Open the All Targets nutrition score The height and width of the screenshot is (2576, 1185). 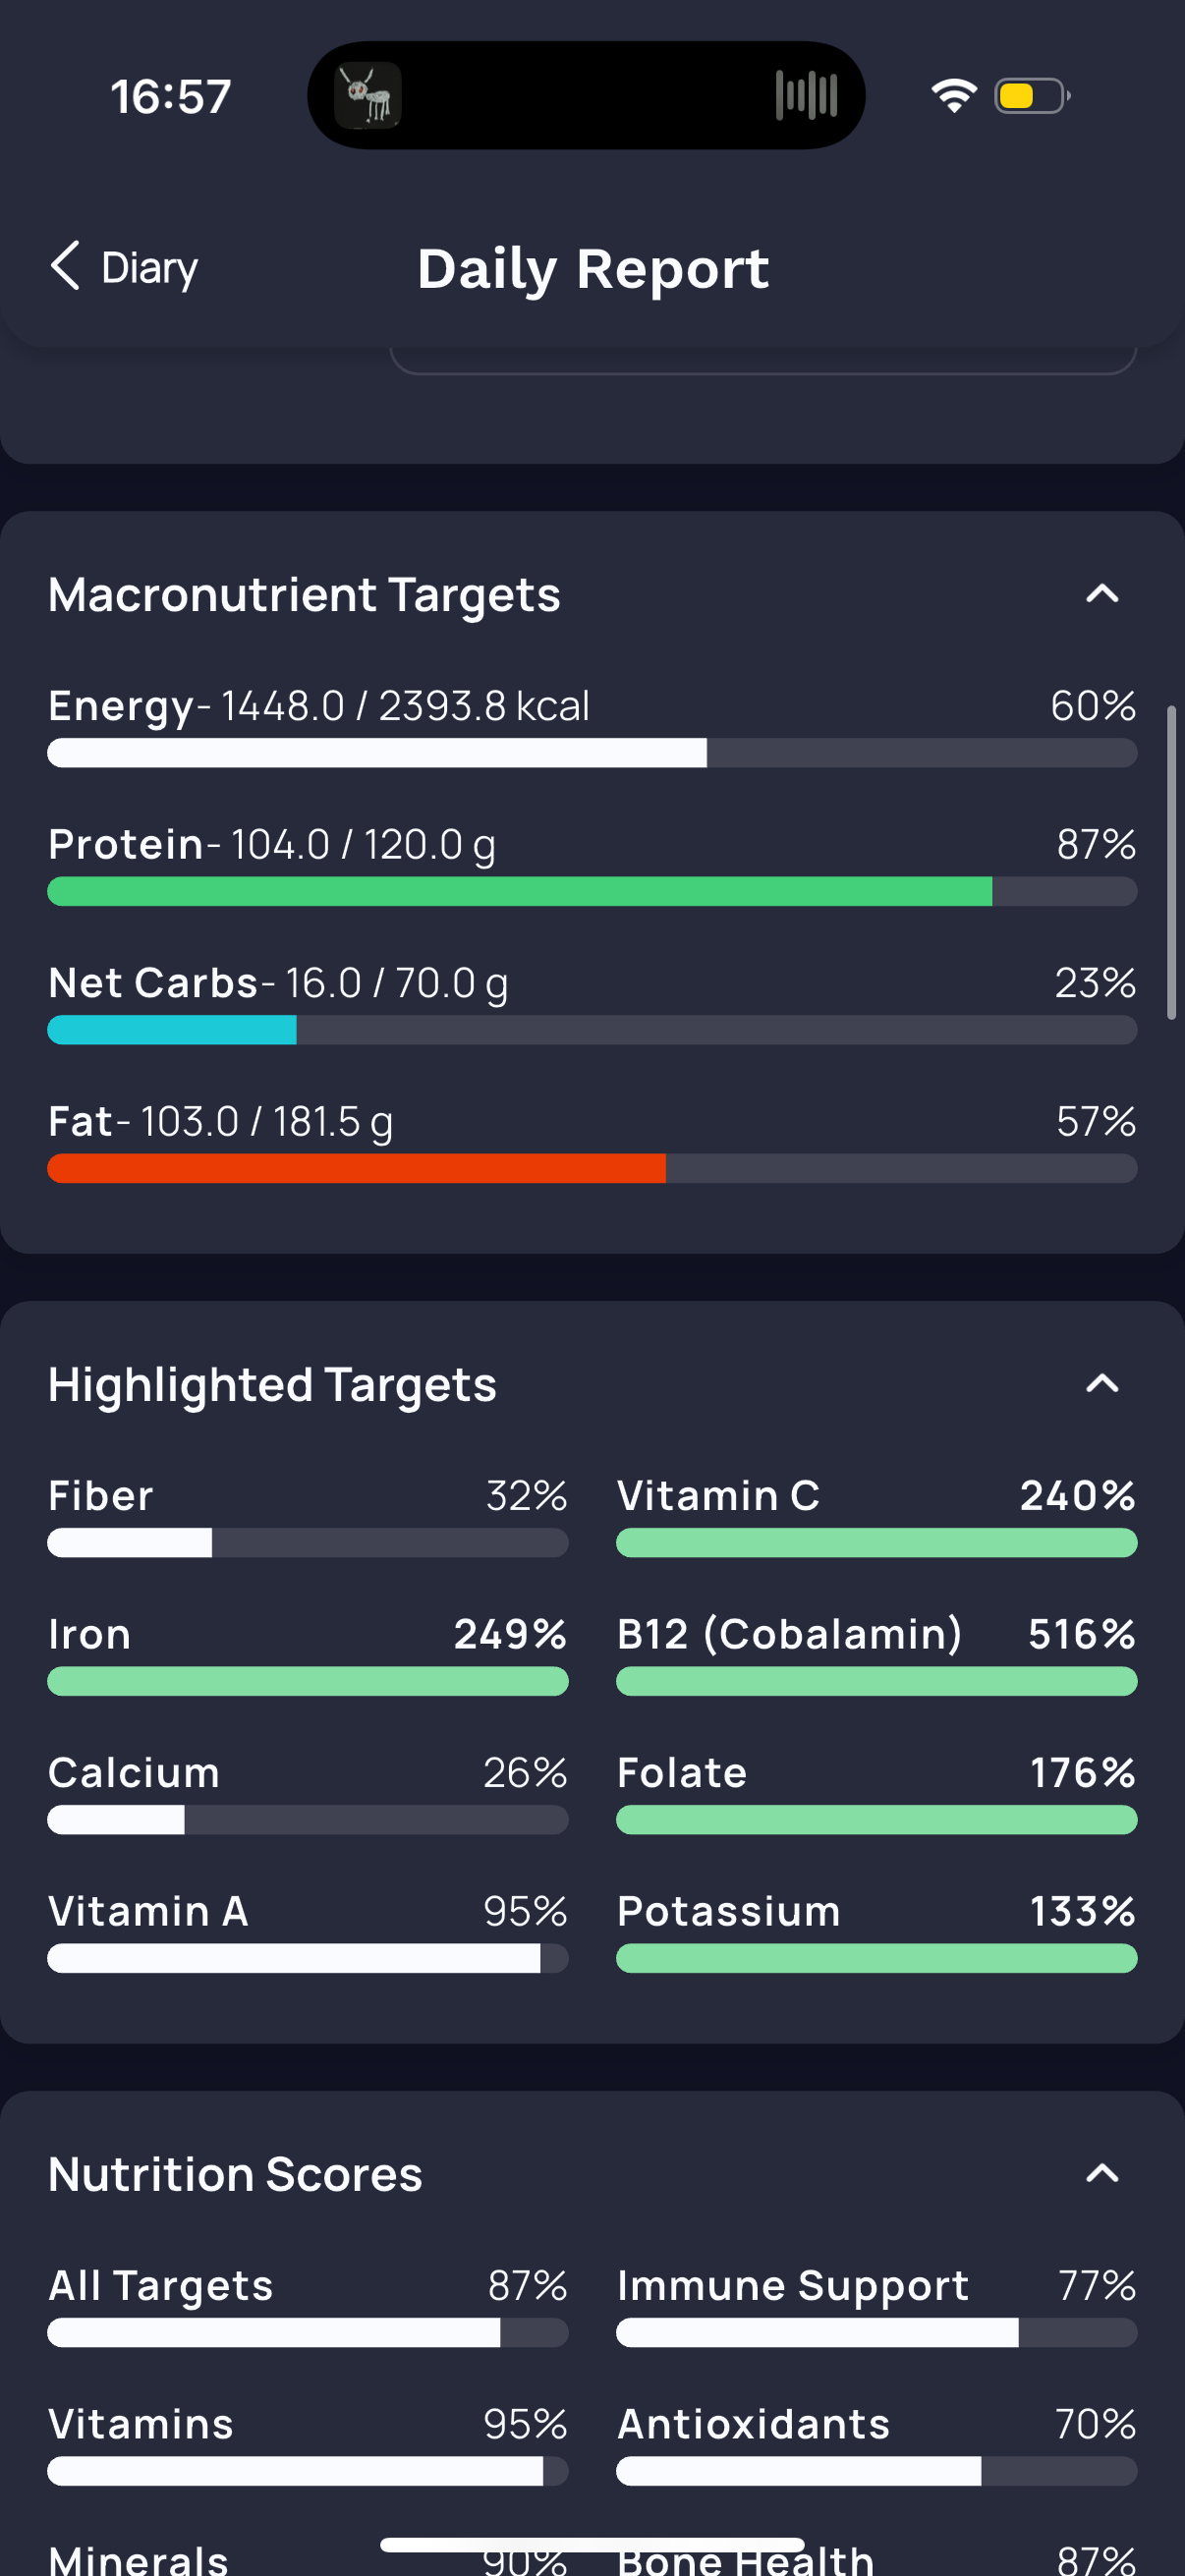(308, 2306)
